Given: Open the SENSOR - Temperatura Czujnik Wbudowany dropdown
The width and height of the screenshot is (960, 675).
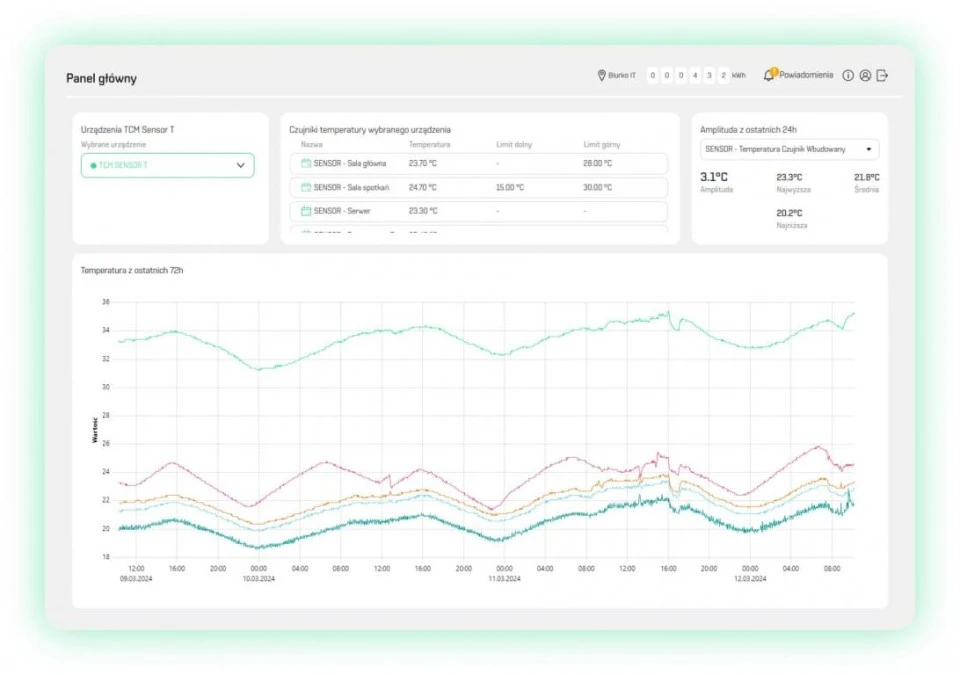Looking at the screenshot, I should tap(789, 149).
